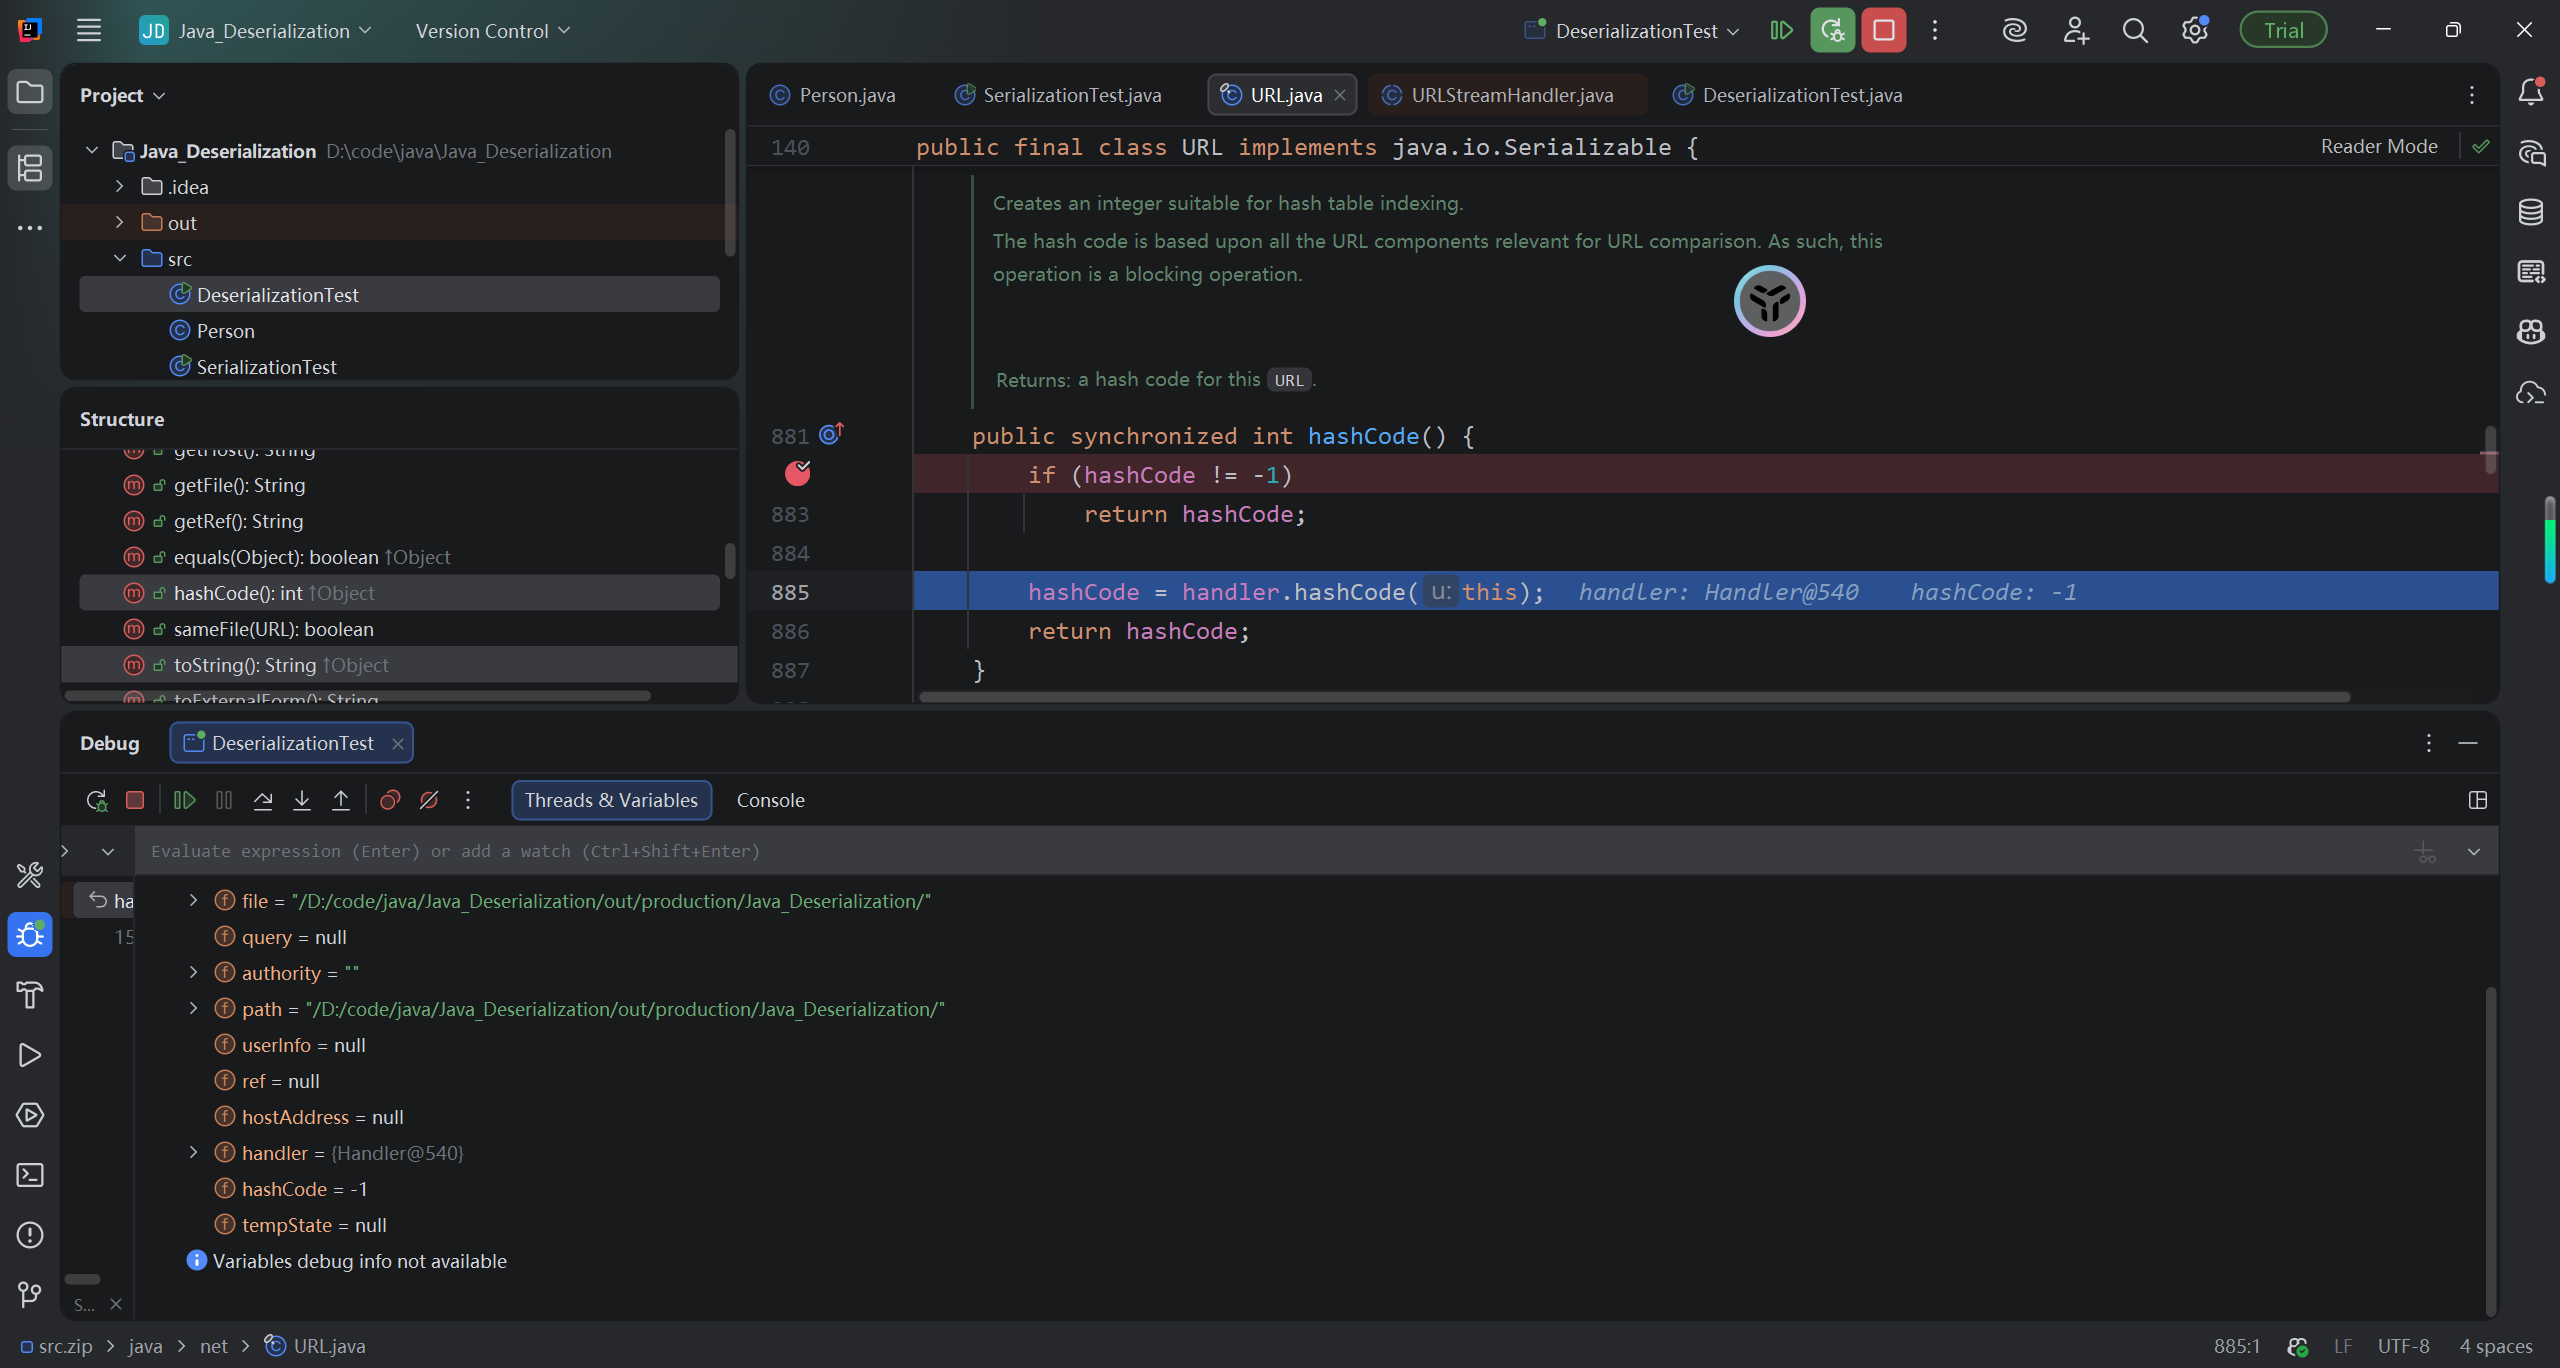Open Notifications bell icon
This screenshot has height=1368, width=2560.
2530,92
